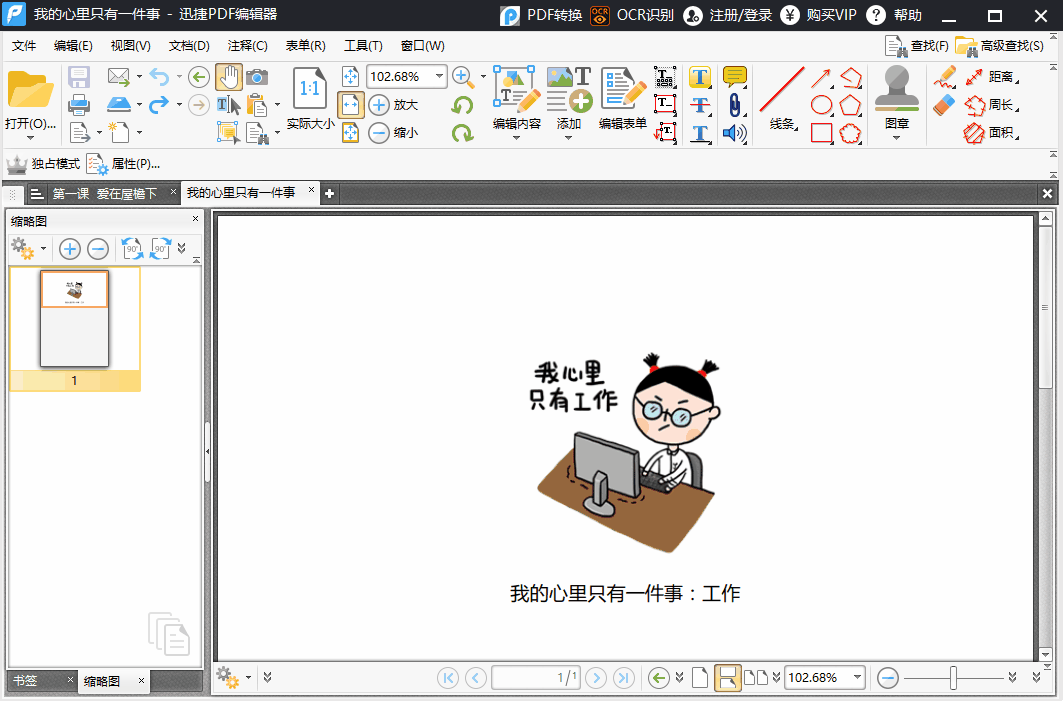Click the zoom slider at bottom
The image size is (1063, 701).
953,677
